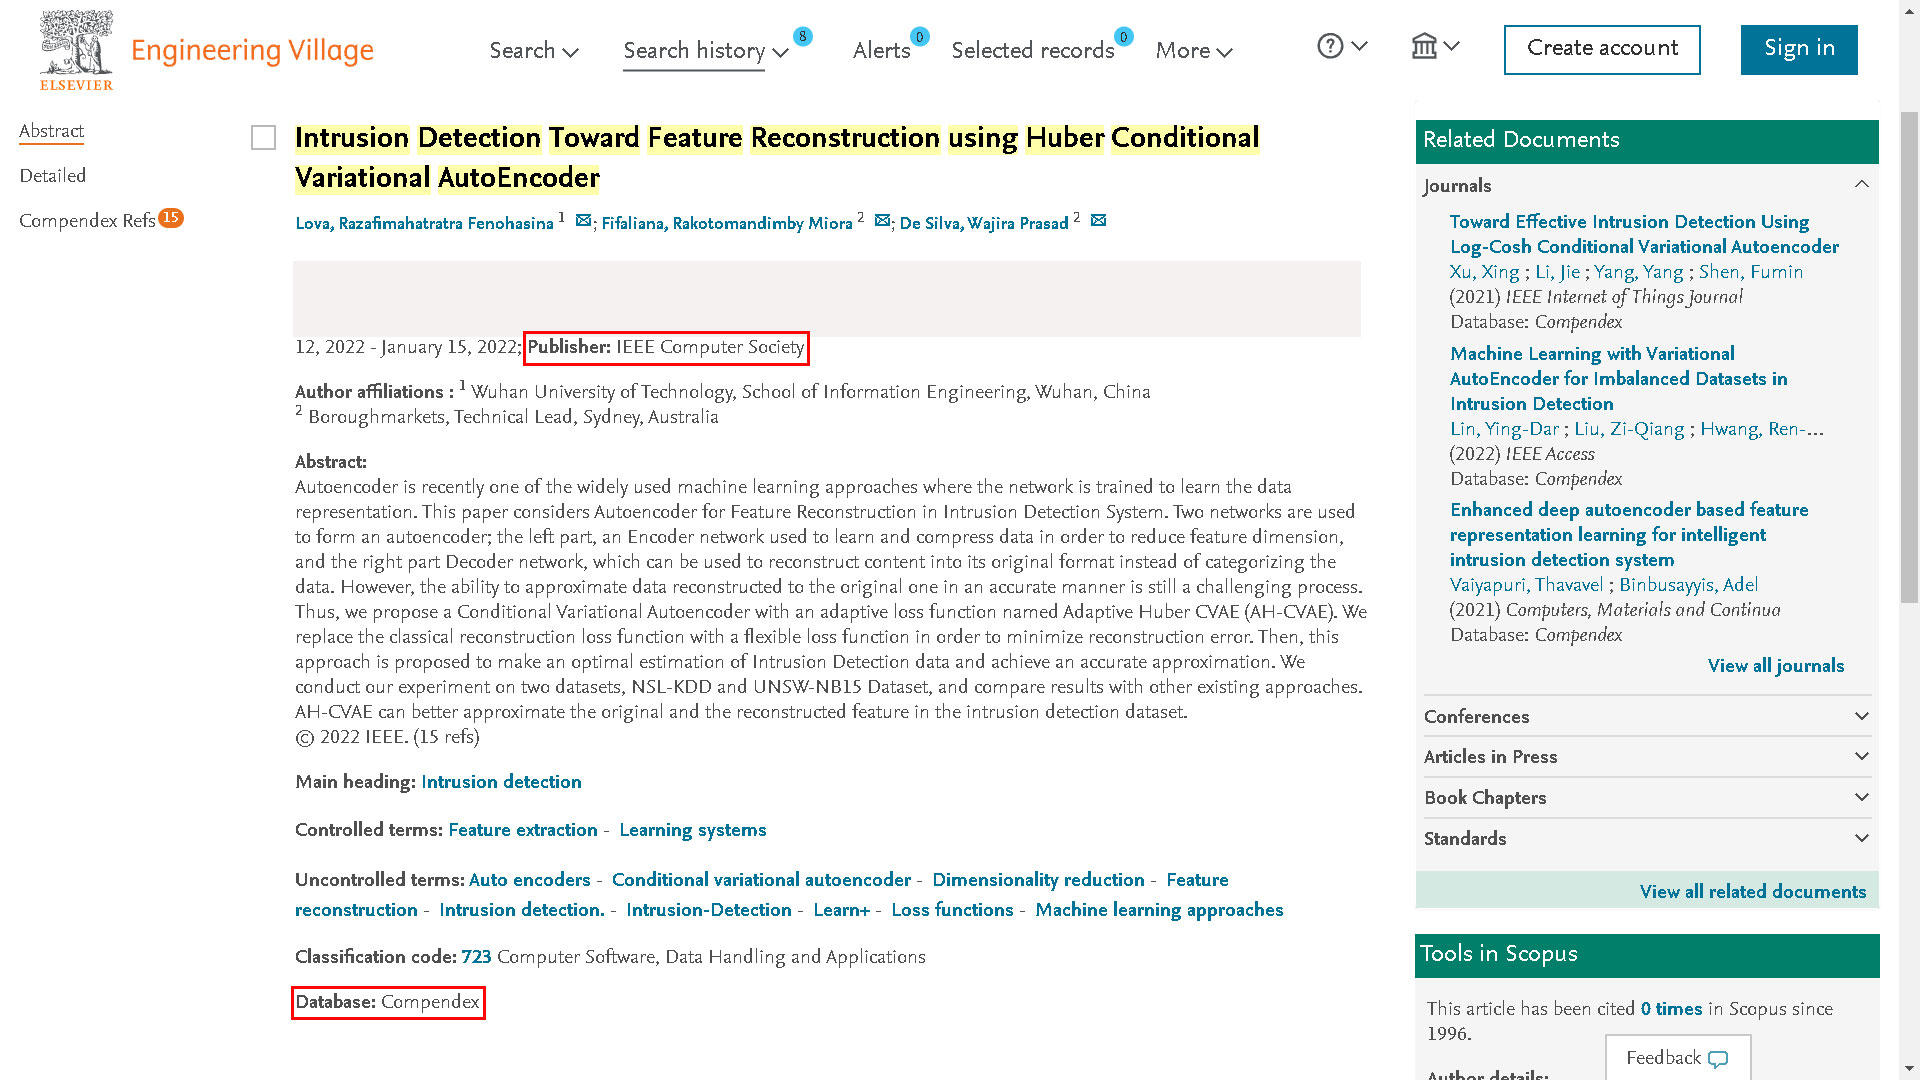Image resolution: width=1920 pixels, height=1080 pixels.
Task: Click the Loss functions term
Action: pyautogui.click(x=952, y=910)
